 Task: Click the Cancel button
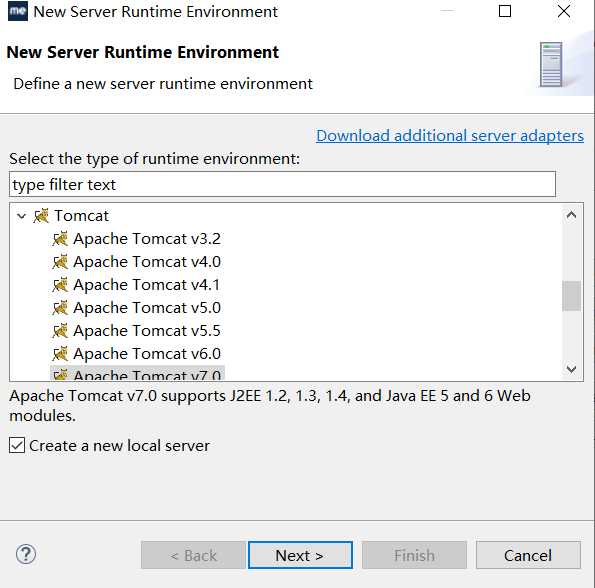tap(528, 555)
